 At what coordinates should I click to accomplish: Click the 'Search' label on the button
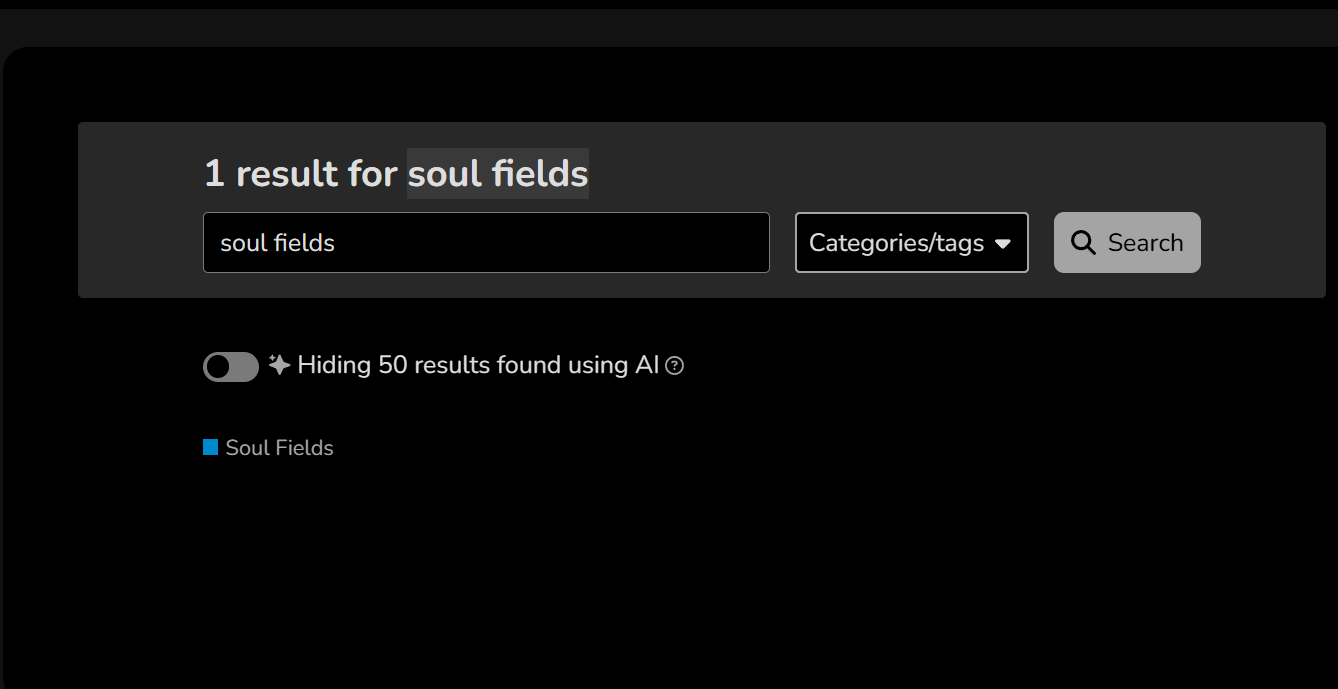tap(1145, 243)
